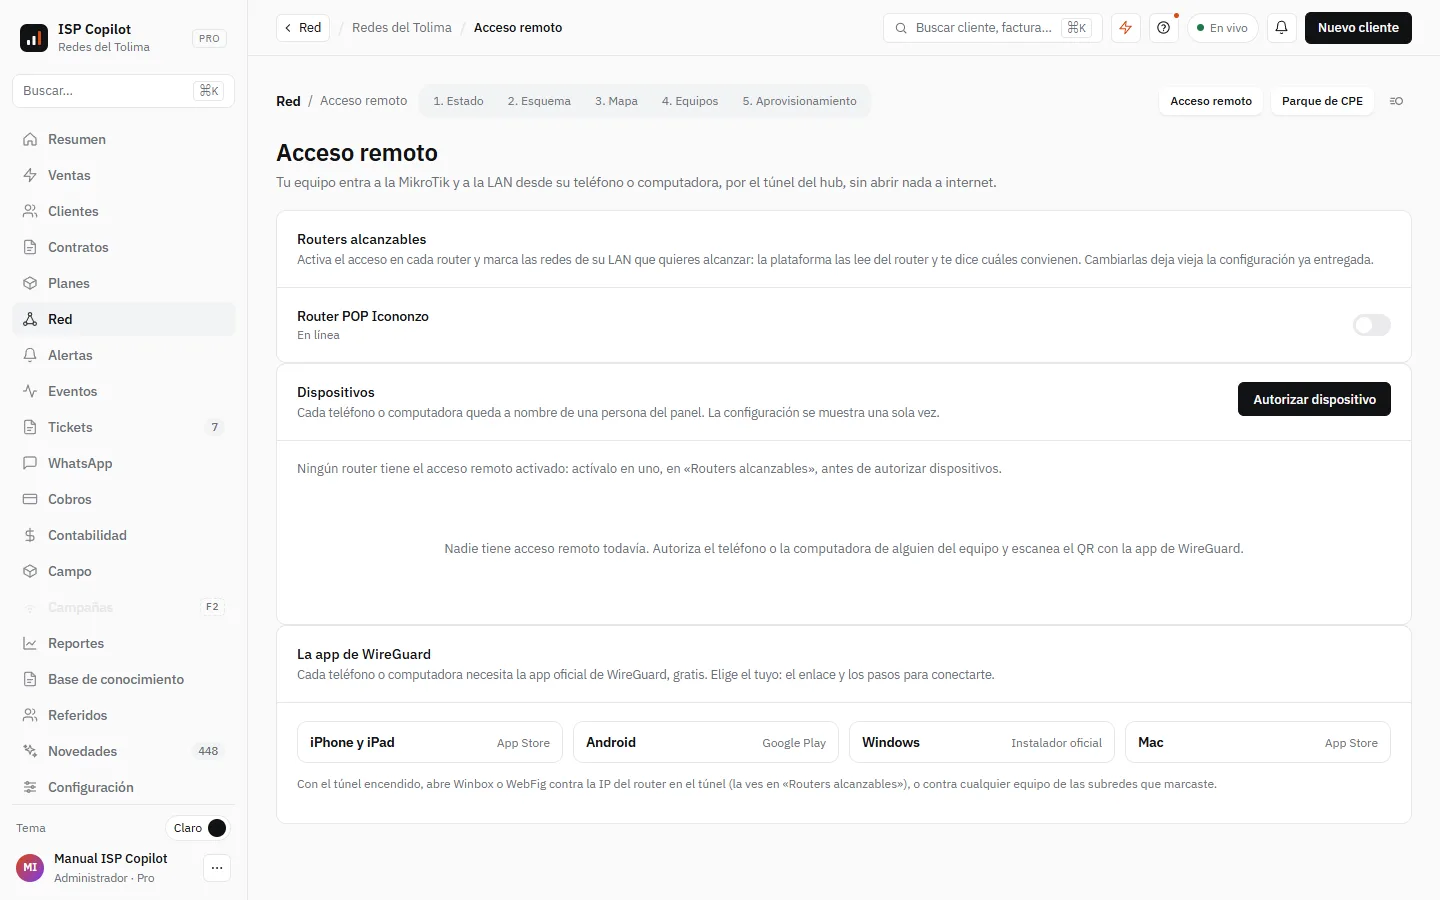The width and height of the screenshot is (1440, 900).
Task: Open the help question mark icon
Action: point(1163,28)
